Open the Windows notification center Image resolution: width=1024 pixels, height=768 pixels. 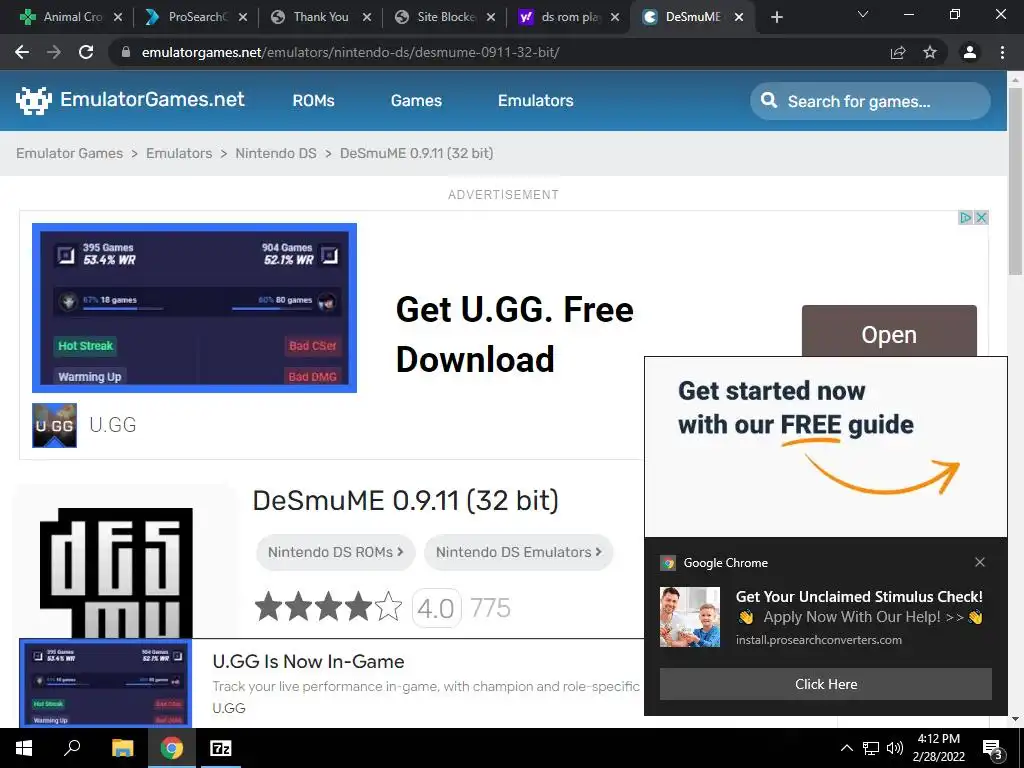pos(993,750)
